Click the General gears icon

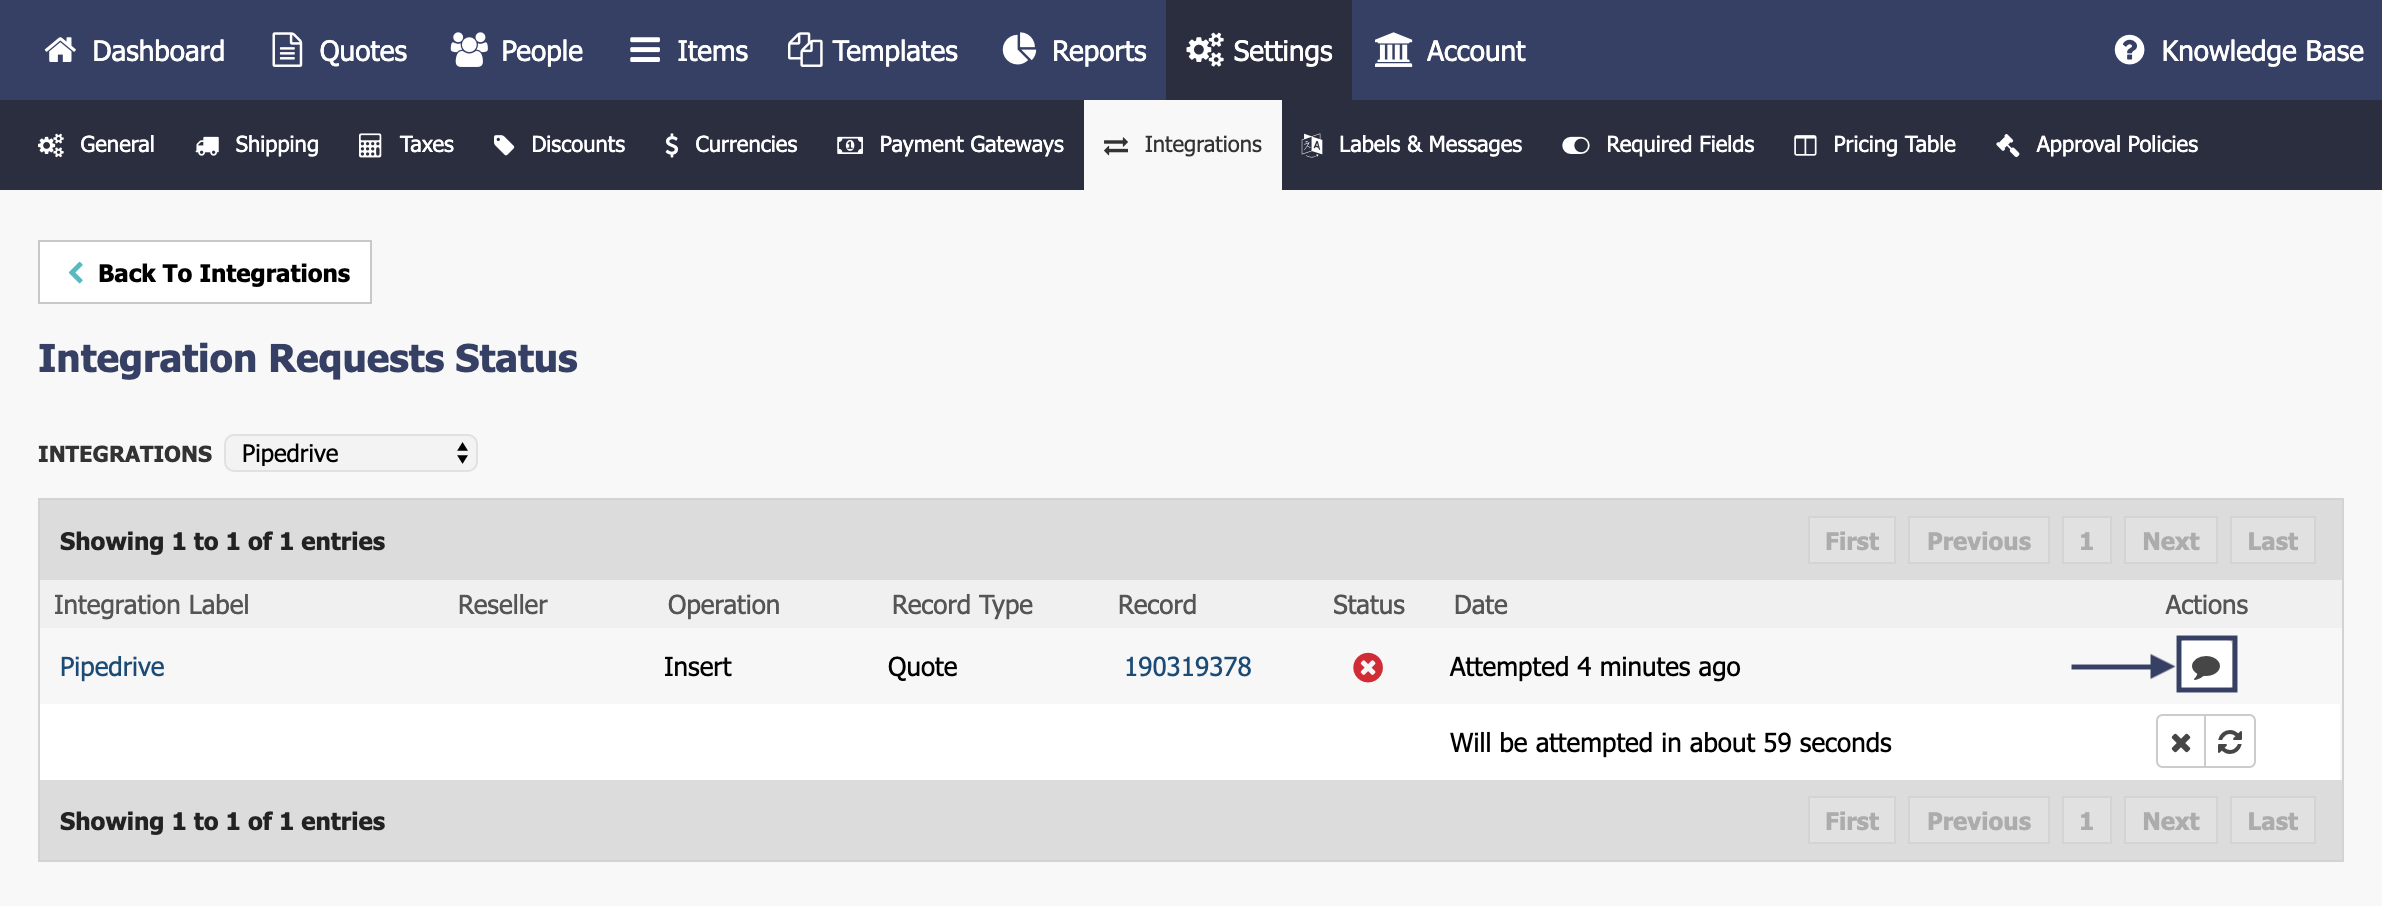(x=51, y=145)
